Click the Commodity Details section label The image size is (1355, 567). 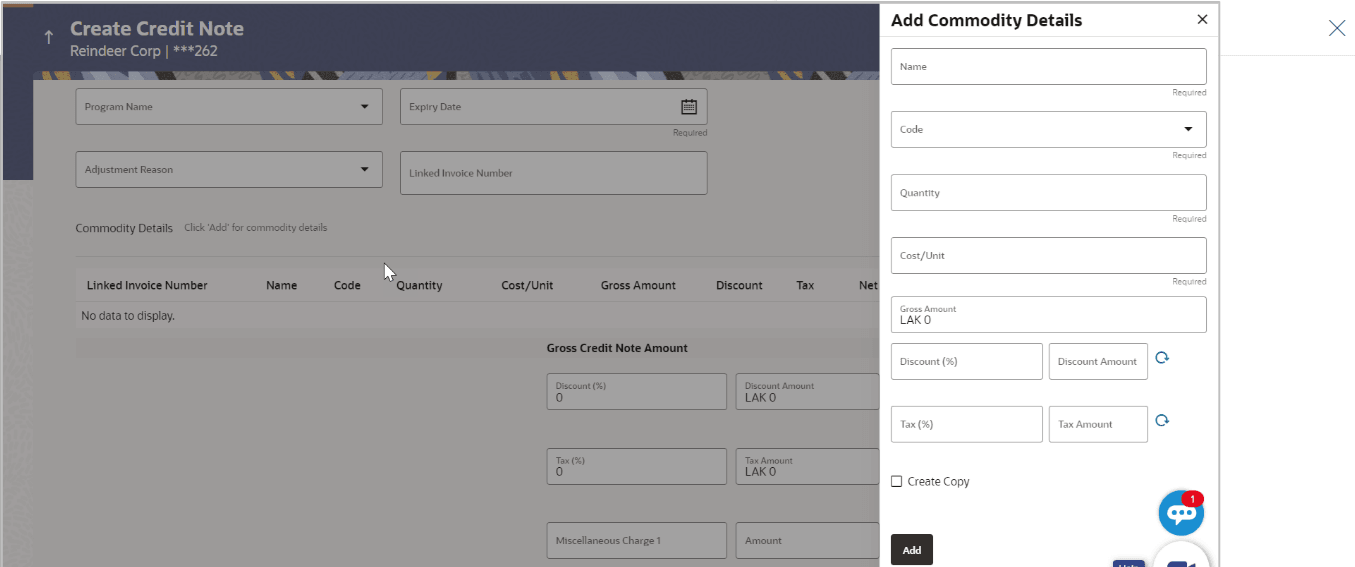pos(124,228)
